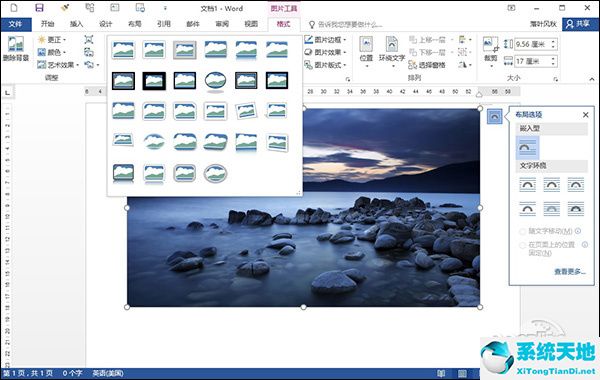Screen dimensions: 600x380
Task: Collapse the ribbon with the chevron arrow
Action: 592,79
